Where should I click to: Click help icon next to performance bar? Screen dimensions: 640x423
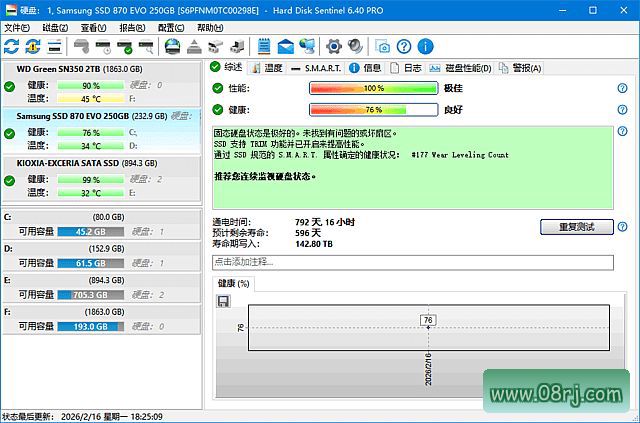622,89
